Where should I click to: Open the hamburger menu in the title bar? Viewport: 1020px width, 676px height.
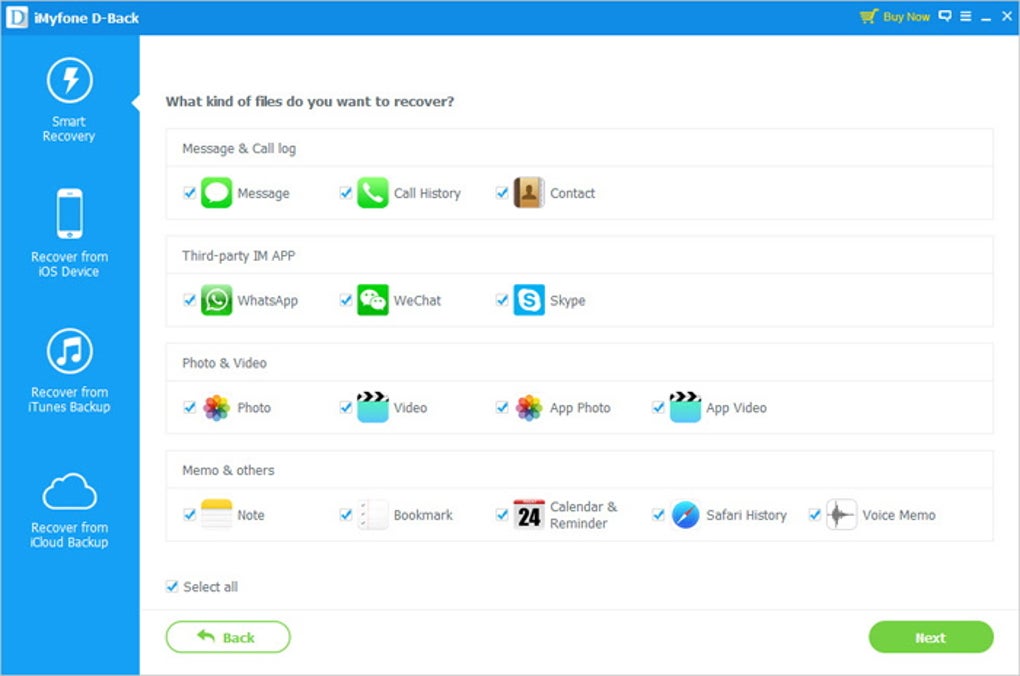[x=964, y=16]
